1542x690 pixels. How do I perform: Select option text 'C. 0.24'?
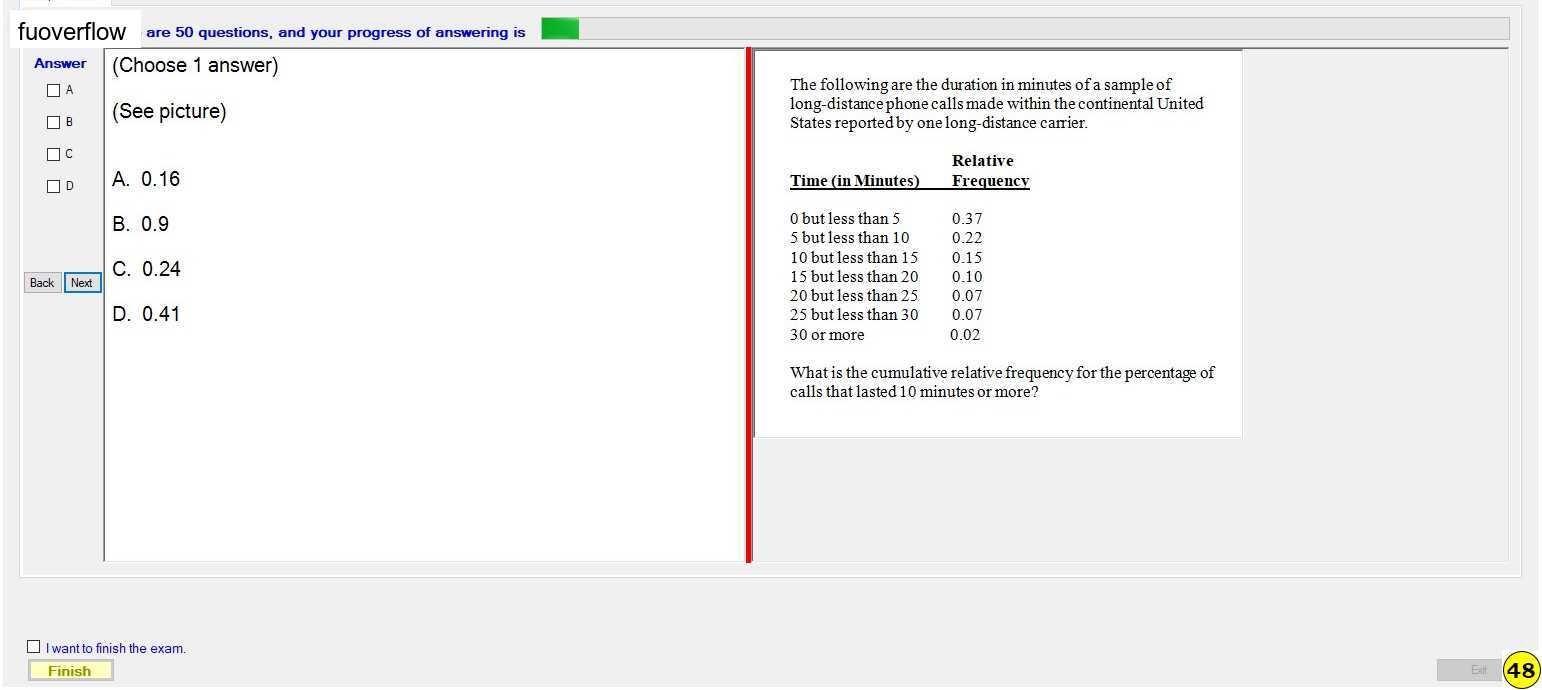pos(146,269)
